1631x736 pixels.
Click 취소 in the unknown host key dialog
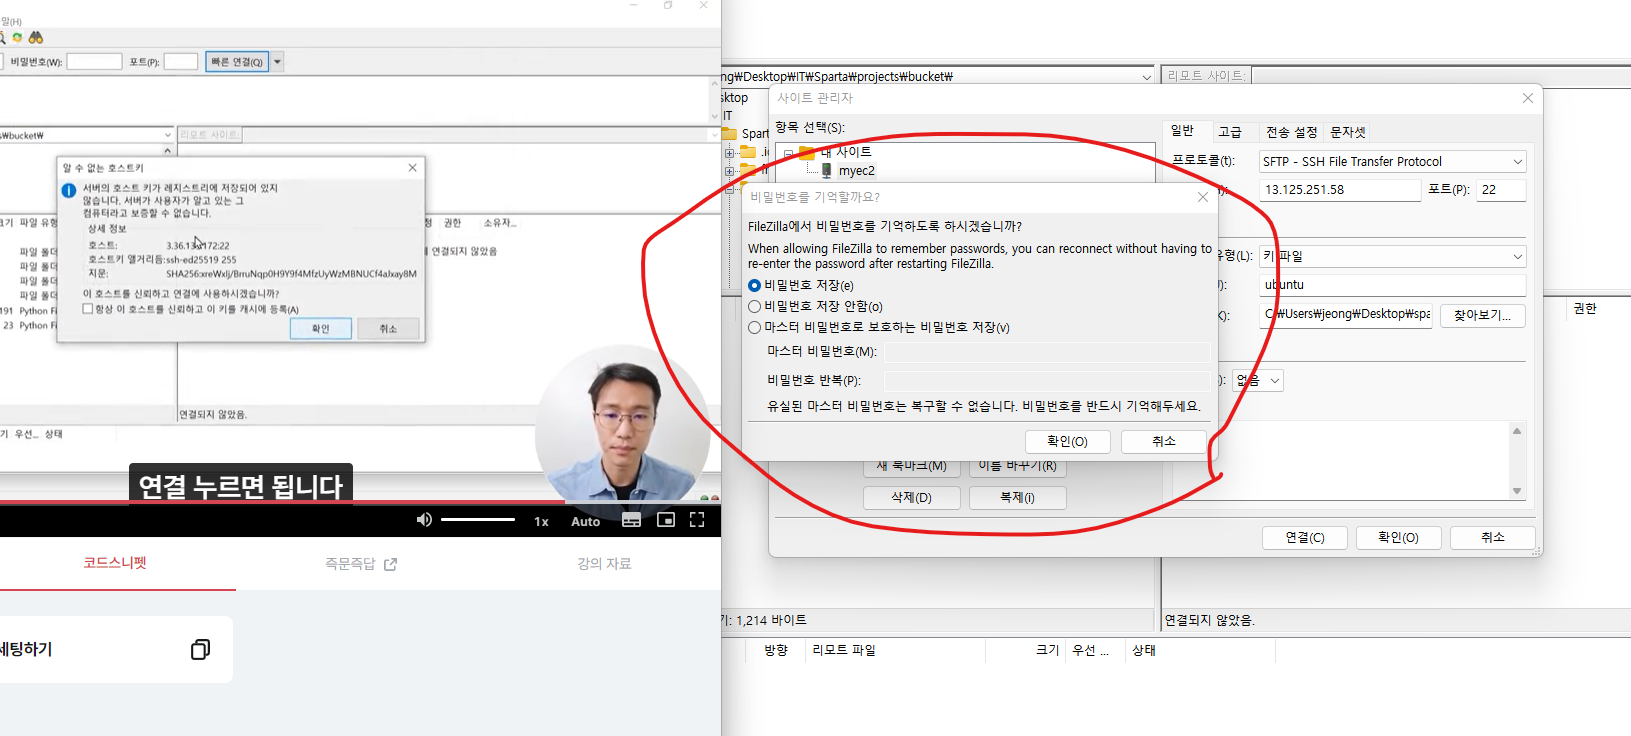(388, 329)
